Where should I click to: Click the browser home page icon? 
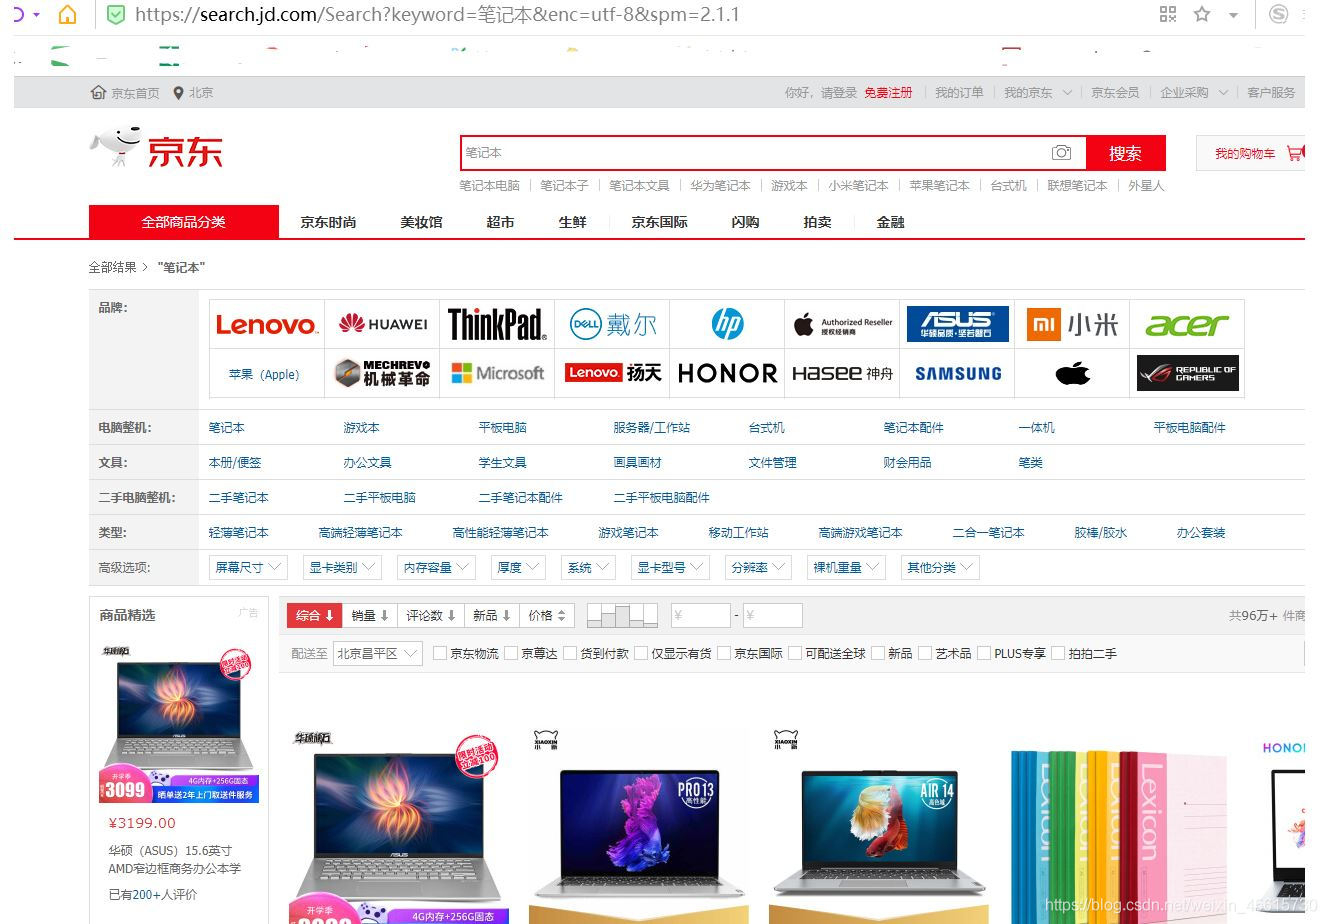click(x=68, y=15)
